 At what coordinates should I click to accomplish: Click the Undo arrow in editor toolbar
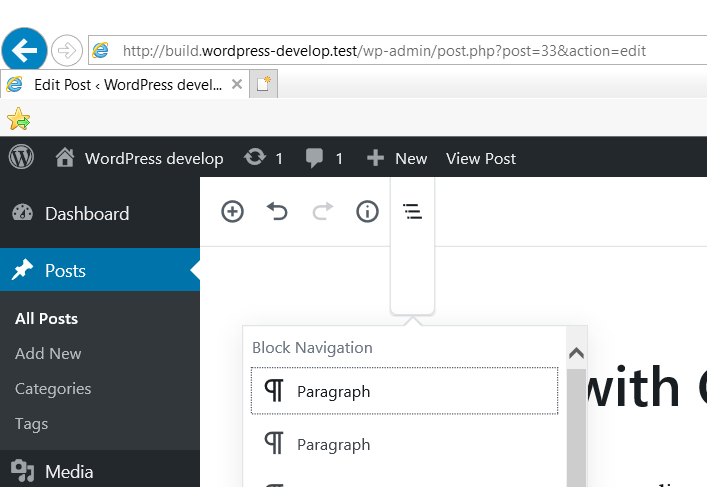[277, 211]
